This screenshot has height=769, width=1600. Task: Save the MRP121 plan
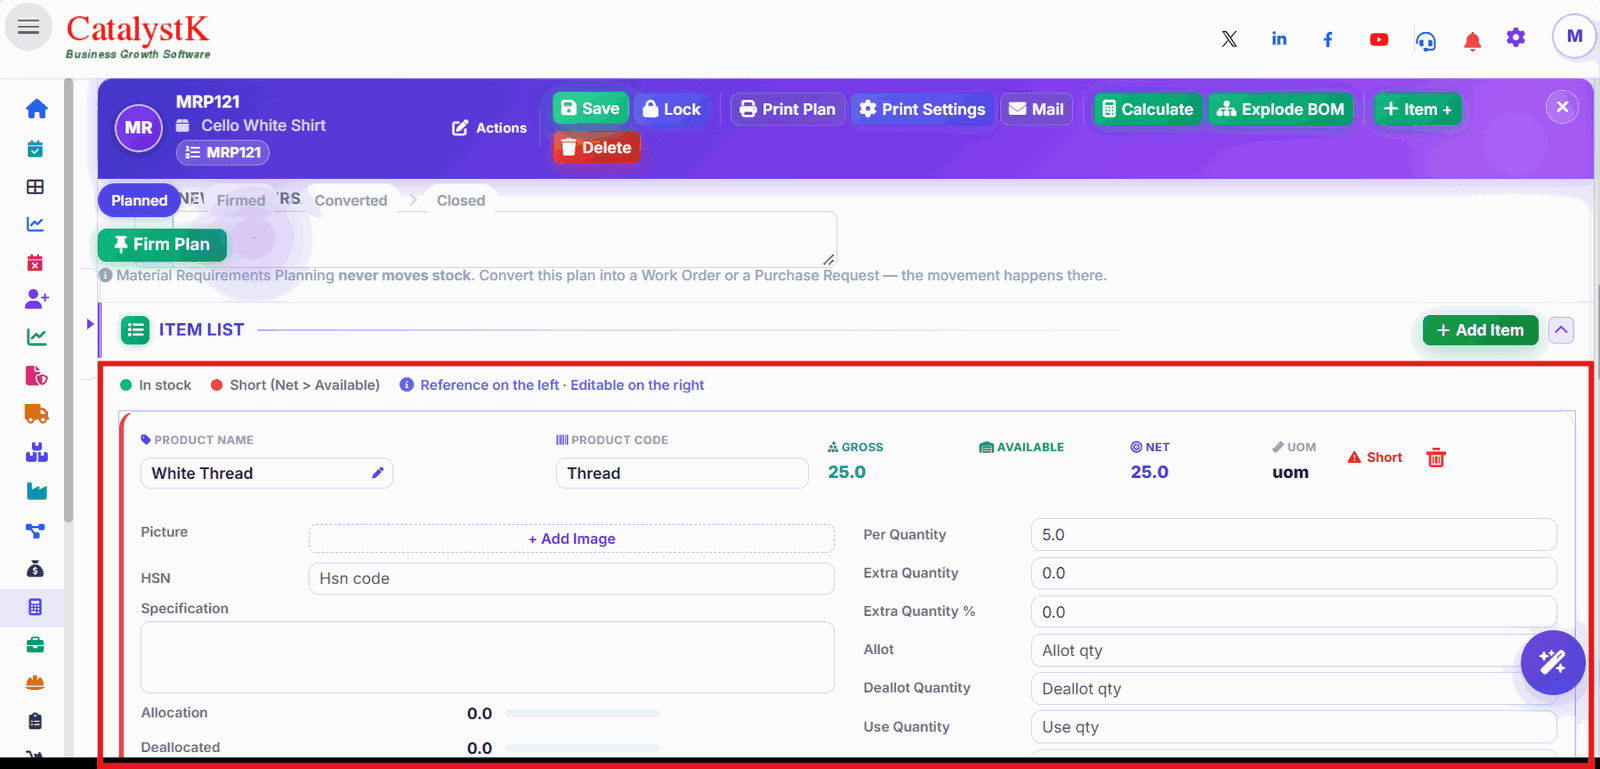590,108
